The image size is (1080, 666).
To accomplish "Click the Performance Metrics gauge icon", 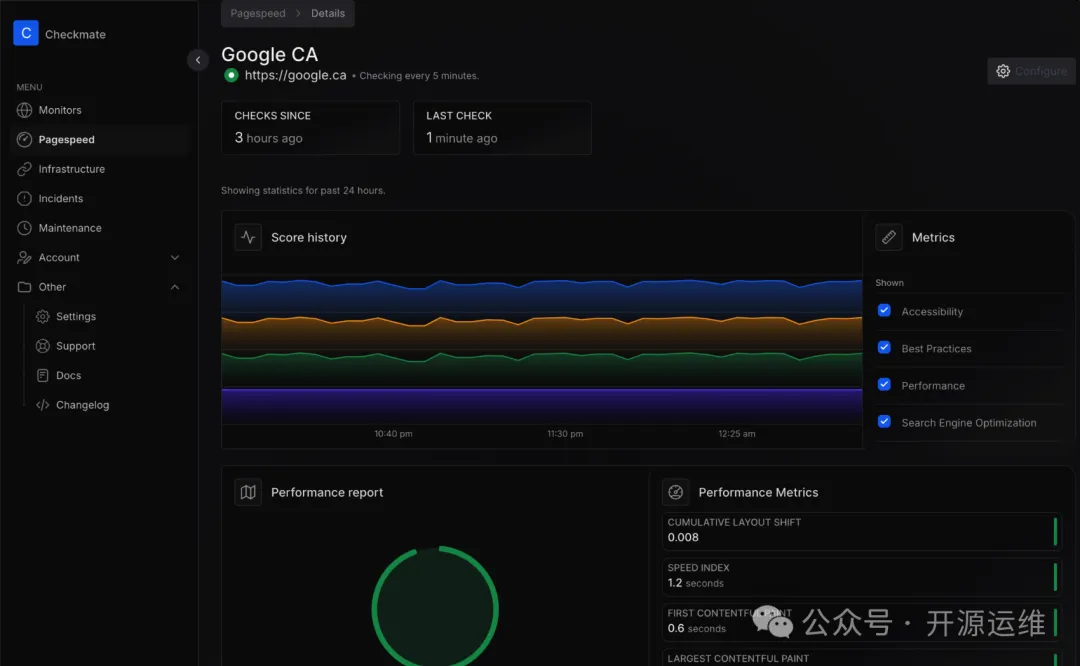I will 676,492.
